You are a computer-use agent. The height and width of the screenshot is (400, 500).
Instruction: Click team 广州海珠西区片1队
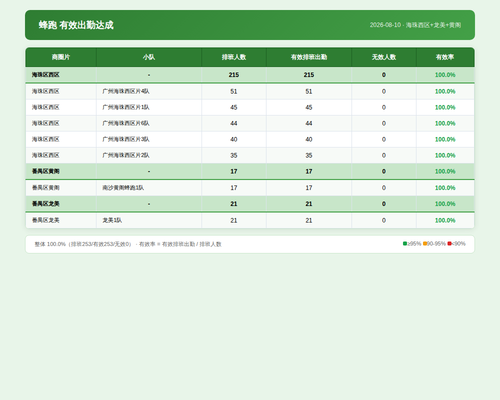[x=126, y=107]
